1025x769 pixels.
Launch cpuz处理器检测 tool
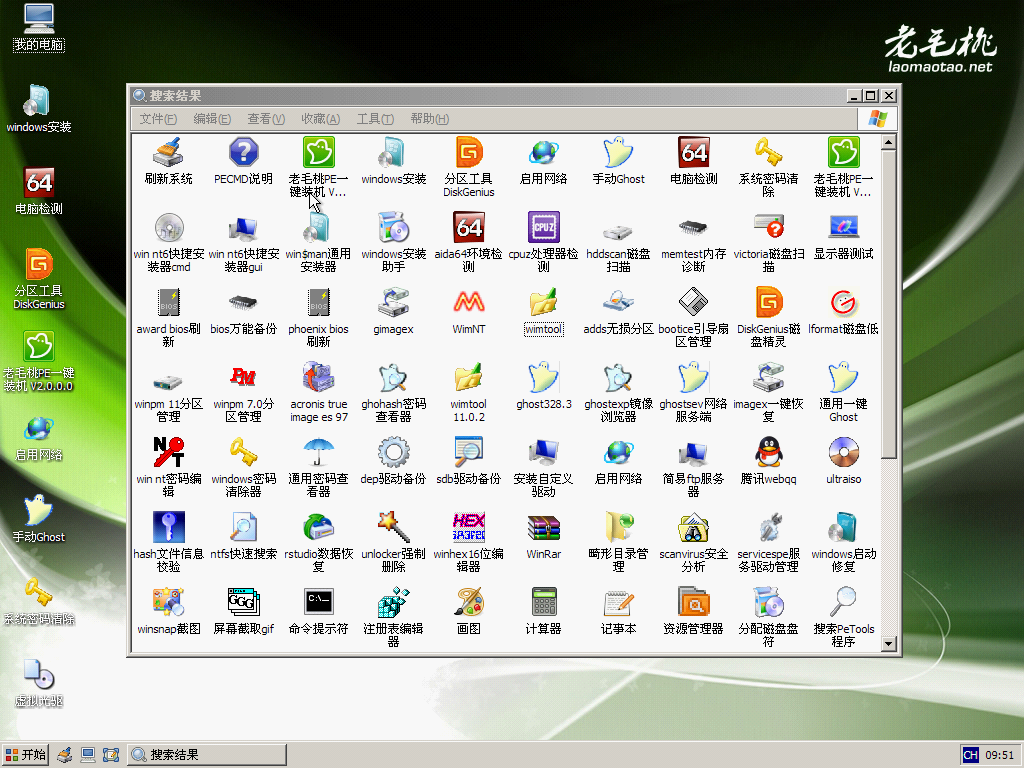pos(543,227)
